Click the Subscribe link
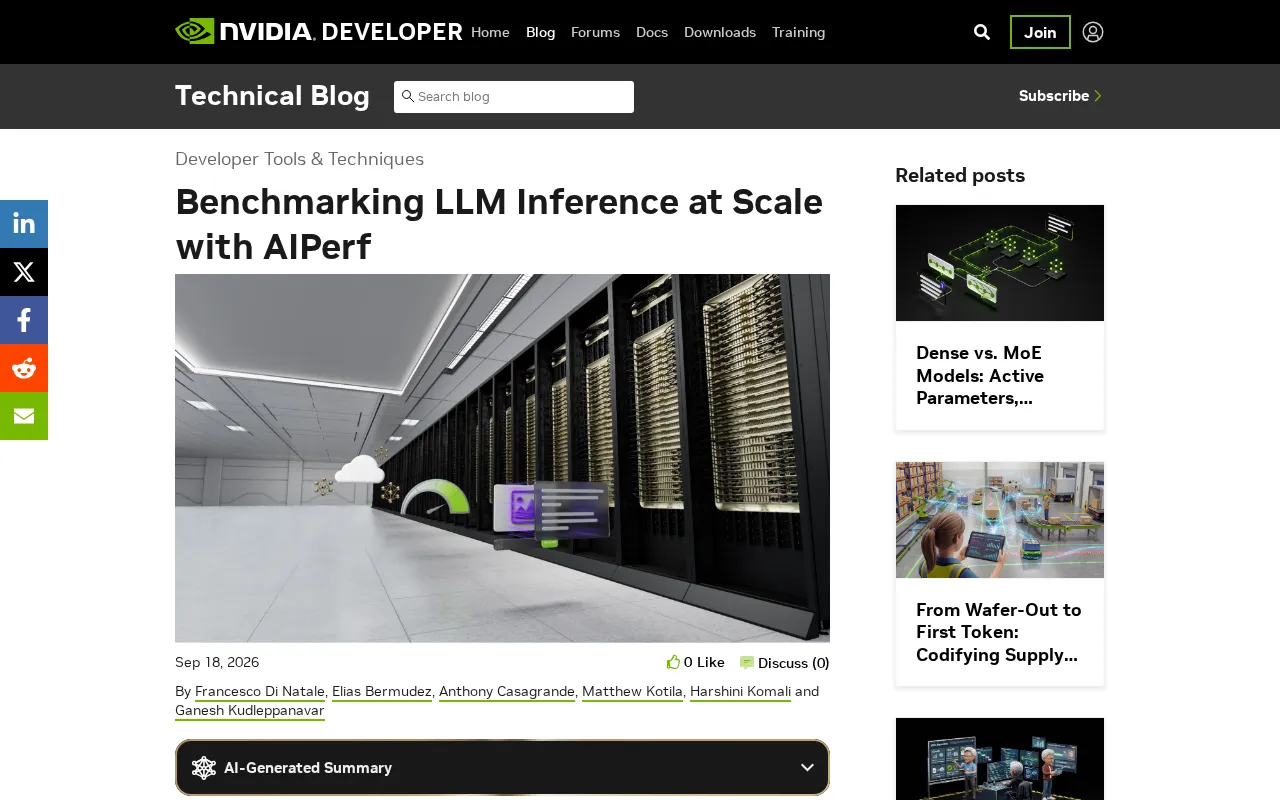 pyautogui.click(x=1060, y=96)
